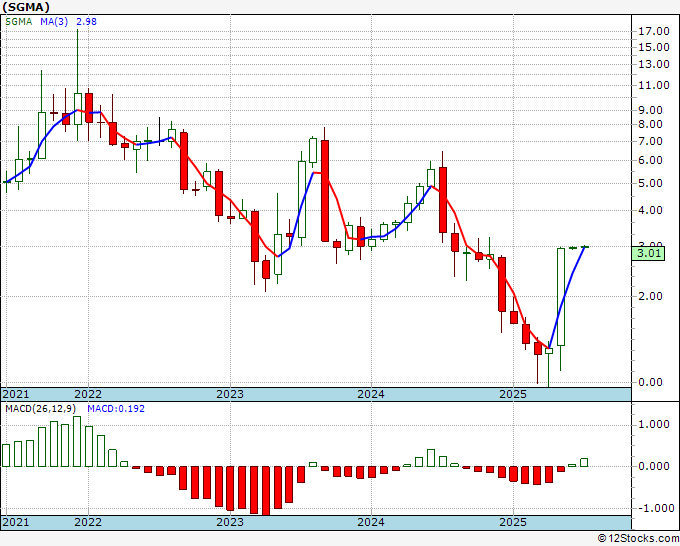Screen dimensions: 680x546
Task: Click 2022 on the price chart time axis
Action: click(x=88, y=394)
